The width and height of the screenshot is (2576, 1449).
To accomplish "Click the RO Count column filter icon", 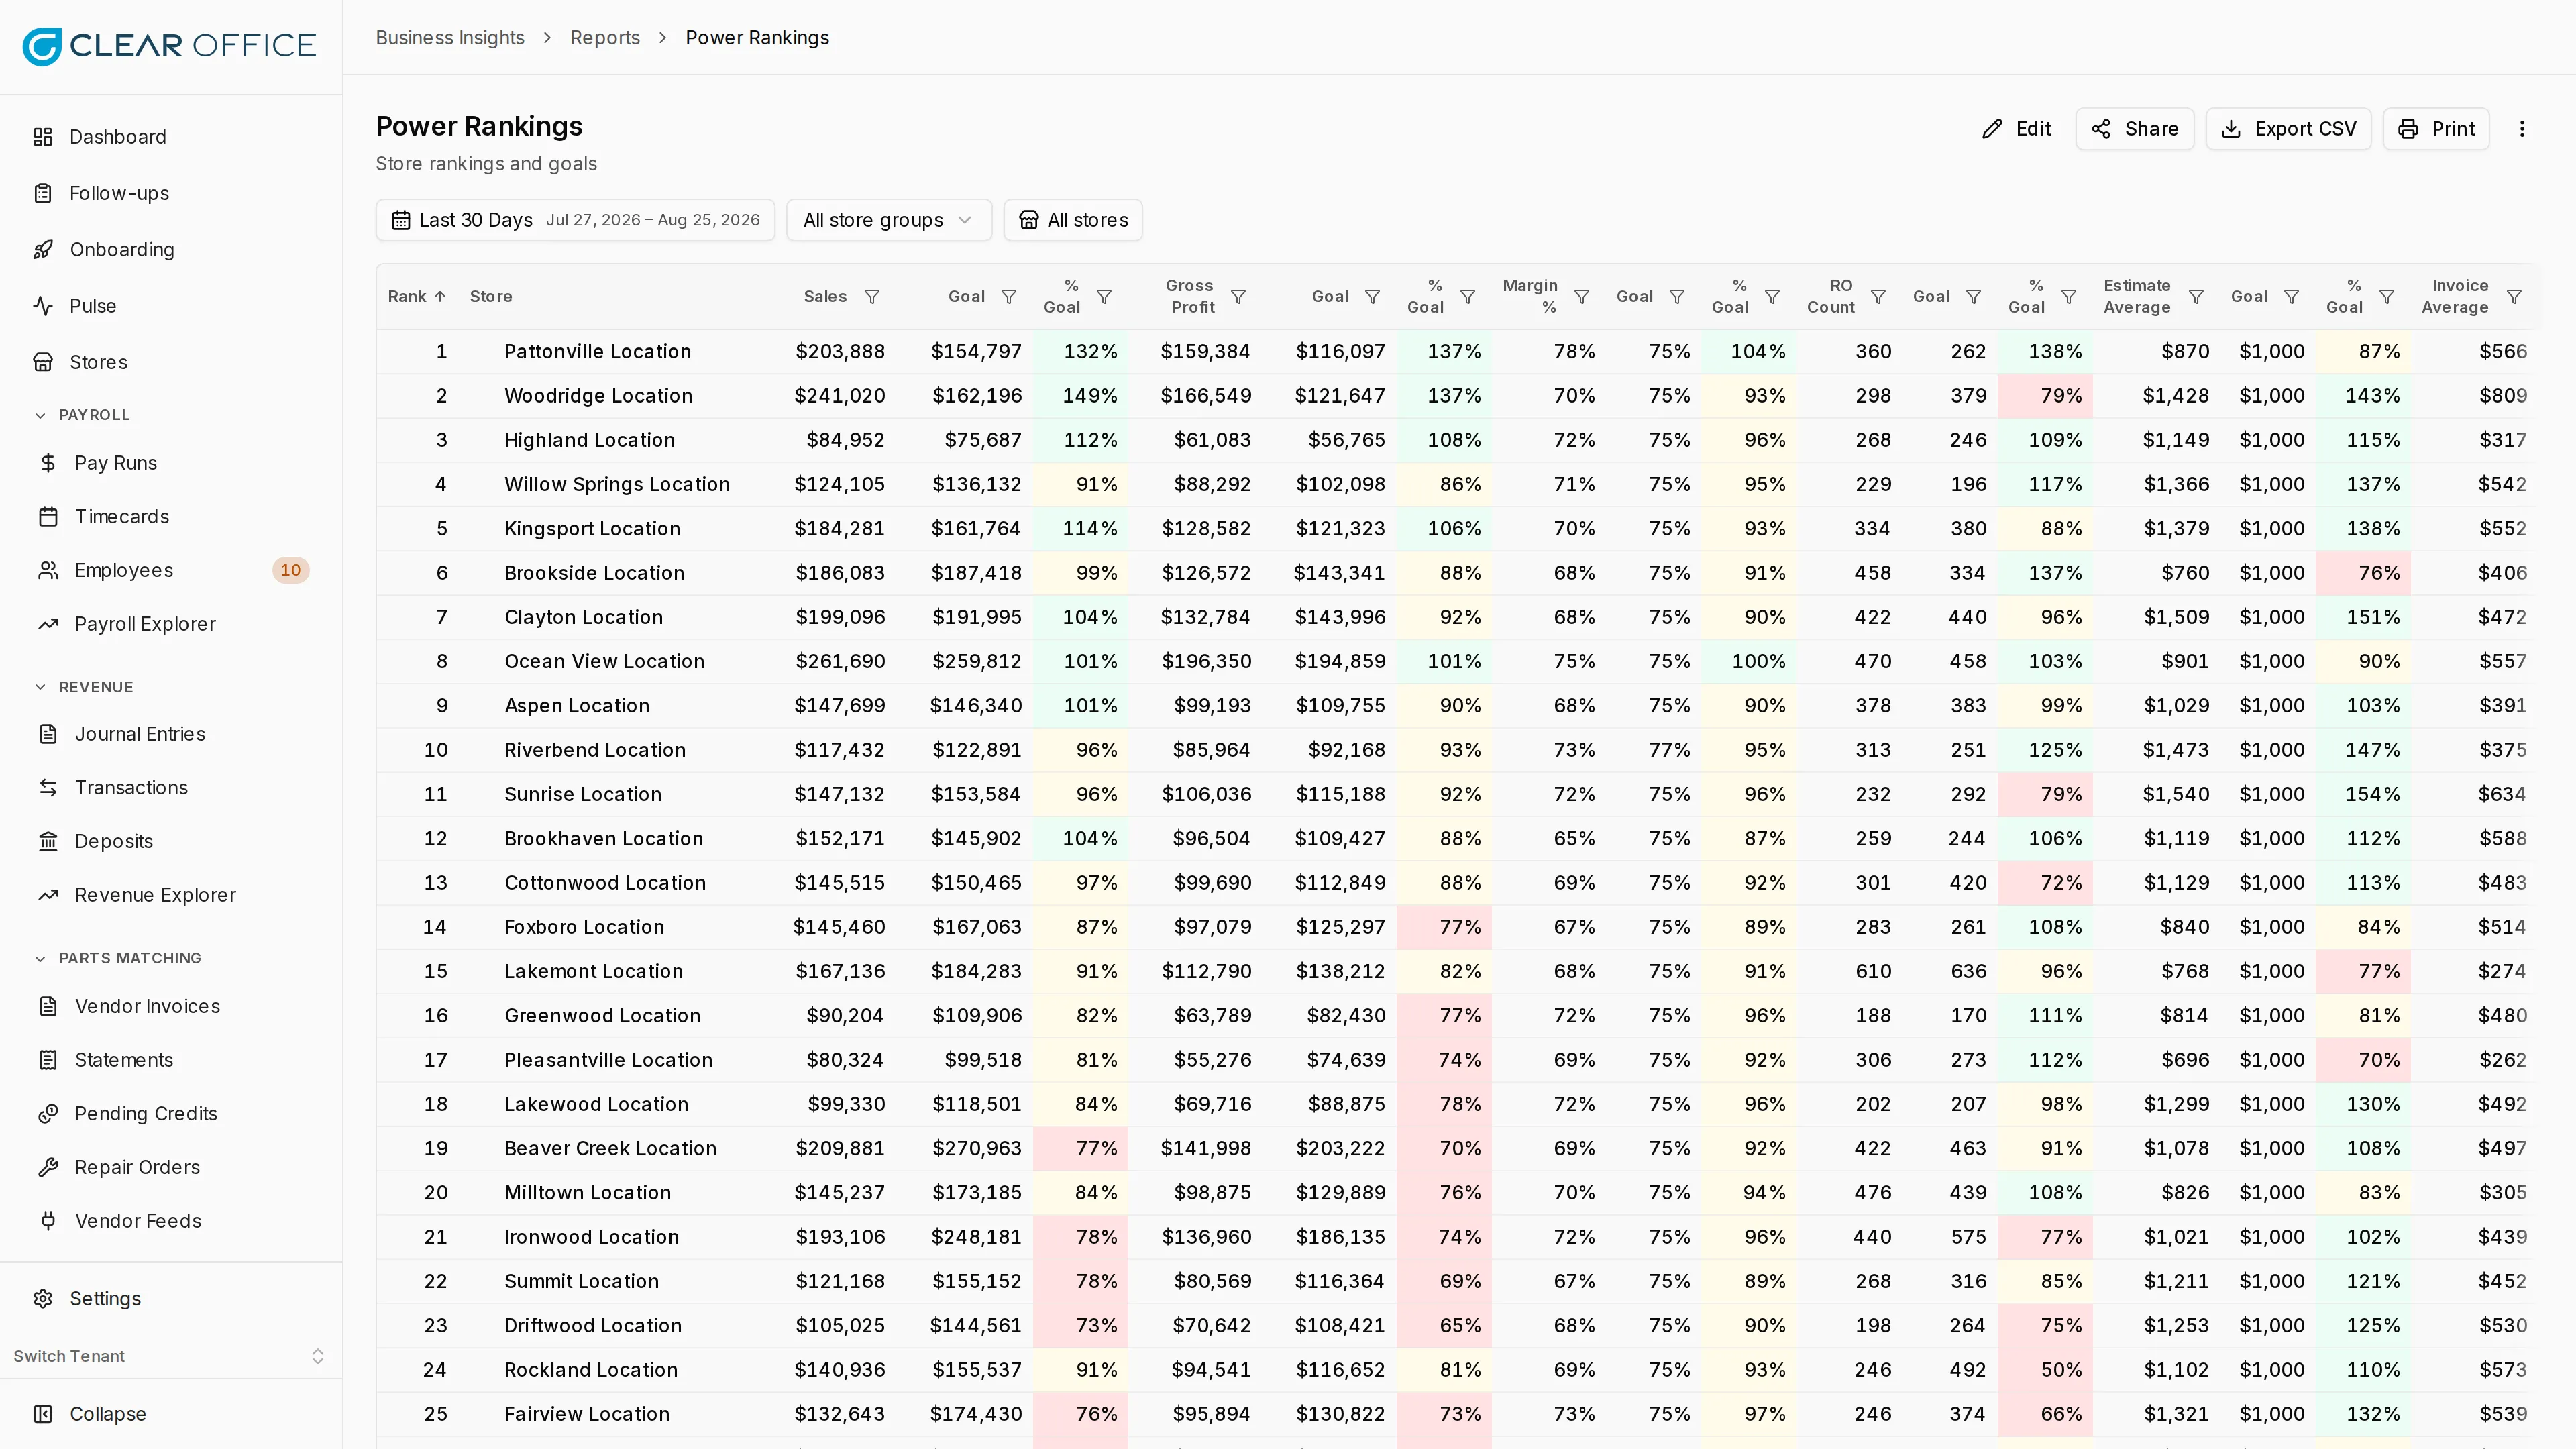I will click(1878, 297).
